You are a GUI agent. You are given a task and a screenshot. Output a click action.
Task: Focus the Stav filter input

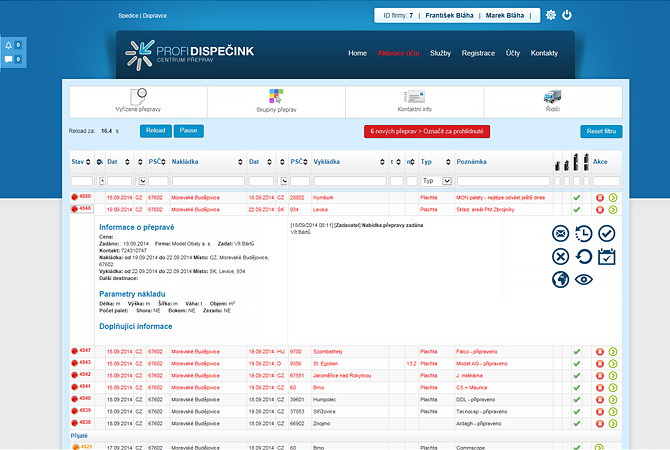[x=82, y=181]
